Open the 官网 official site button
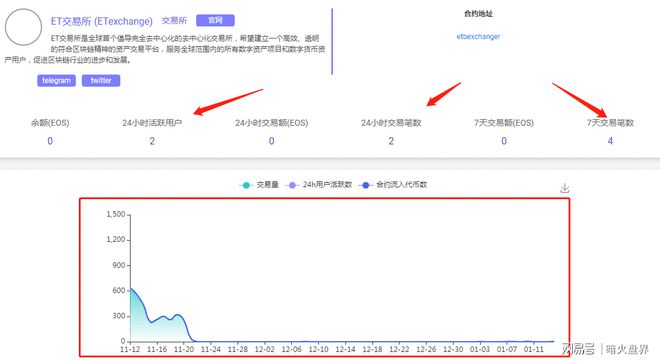The width and height of the screenshot is (660, 361). [215, 20]
